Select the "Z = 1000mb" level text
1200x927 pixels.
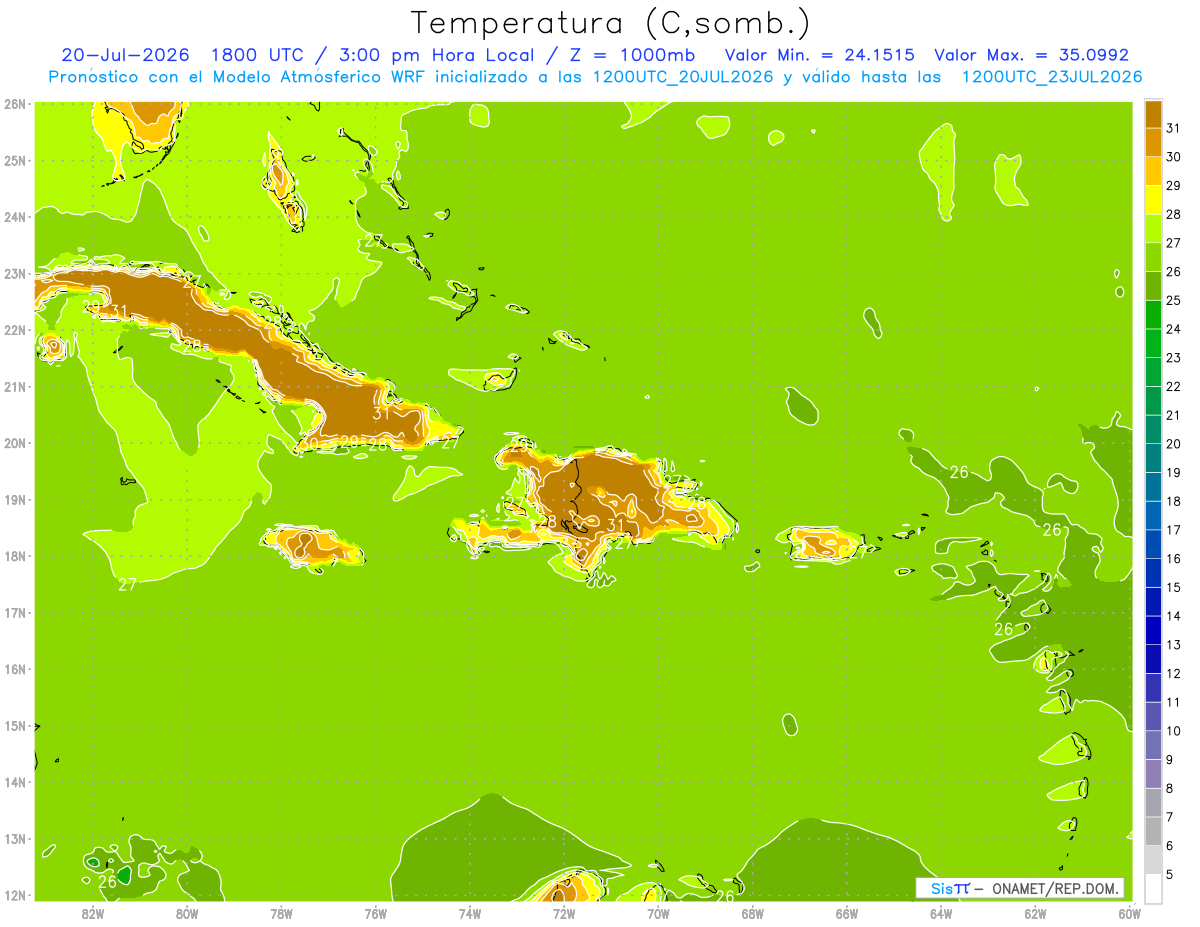click(x=631, y=55)
